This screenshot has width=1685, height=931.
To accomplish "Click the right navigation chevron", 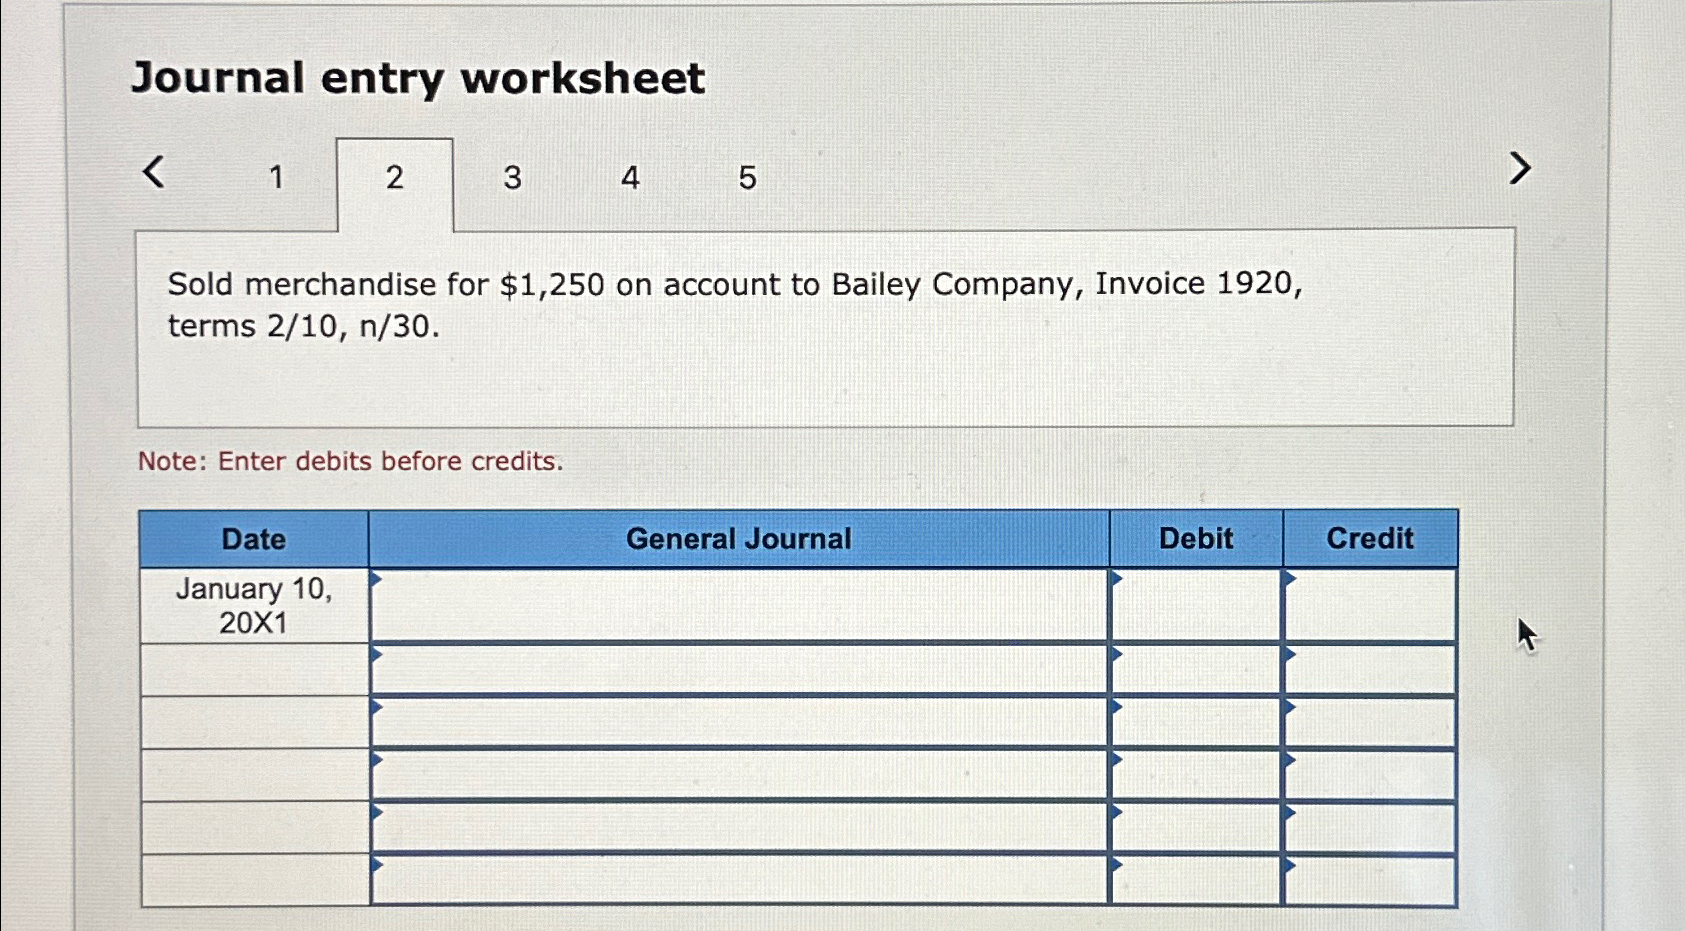I will [1520, 168].
